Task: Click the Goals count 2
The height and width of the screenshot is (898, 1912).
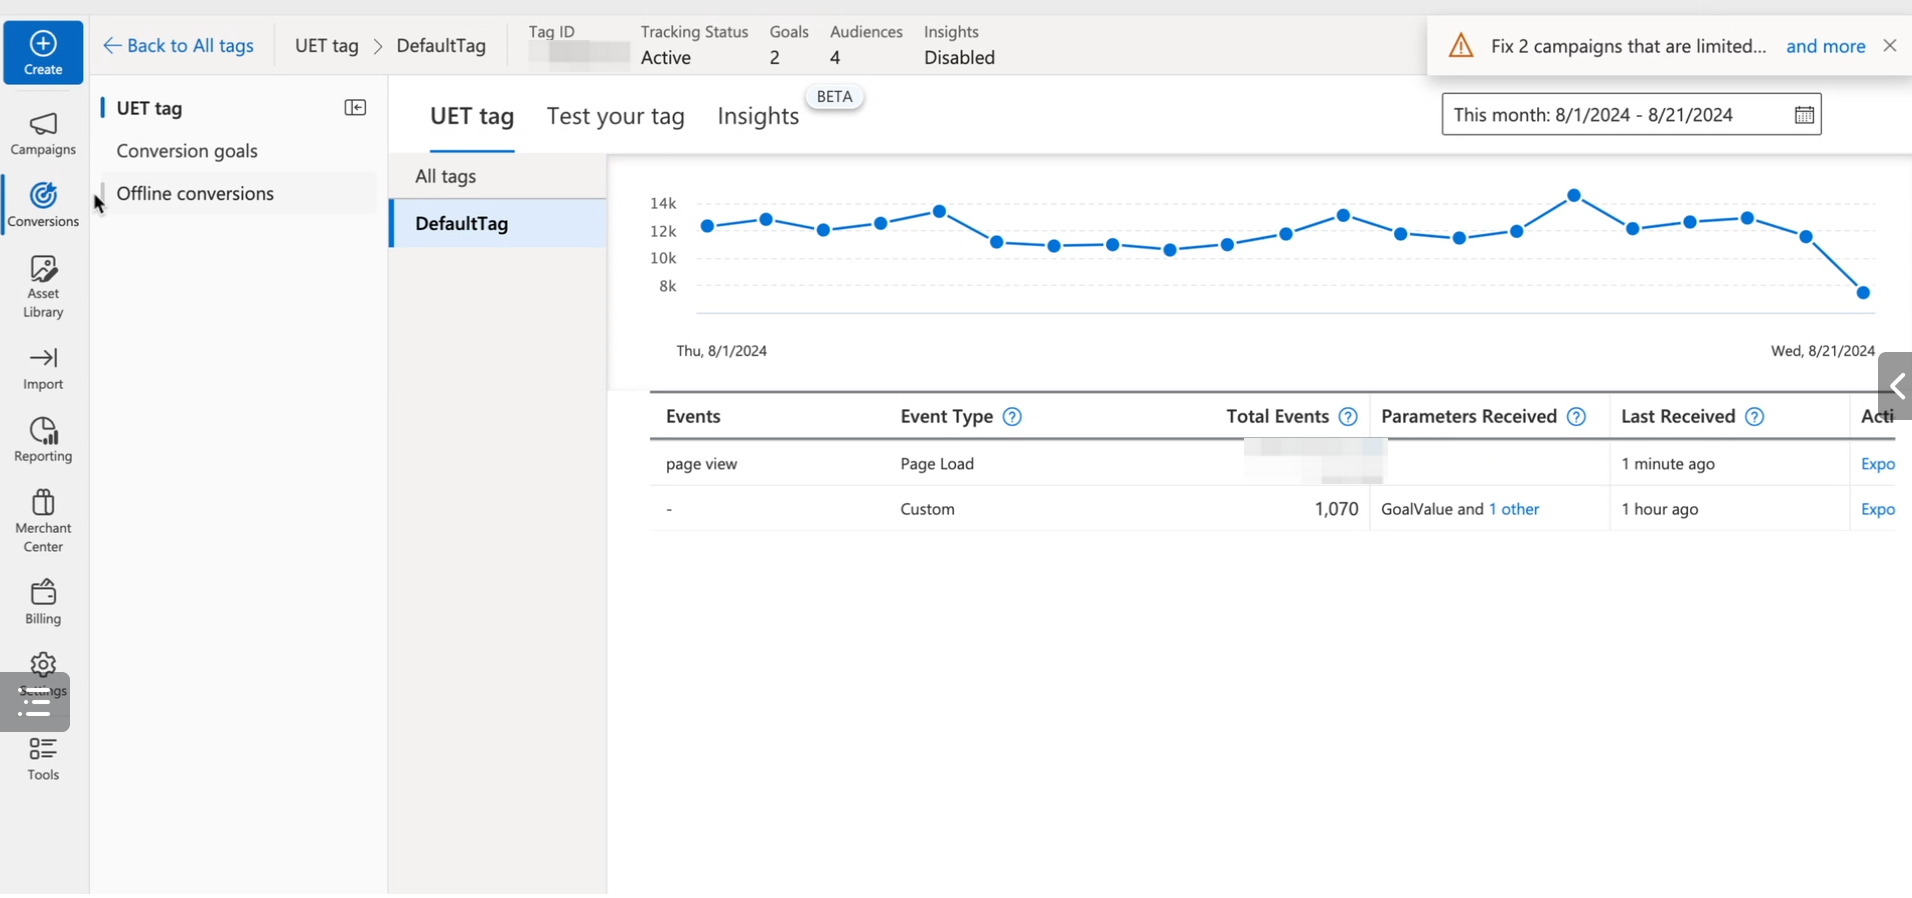Action: 775,58
